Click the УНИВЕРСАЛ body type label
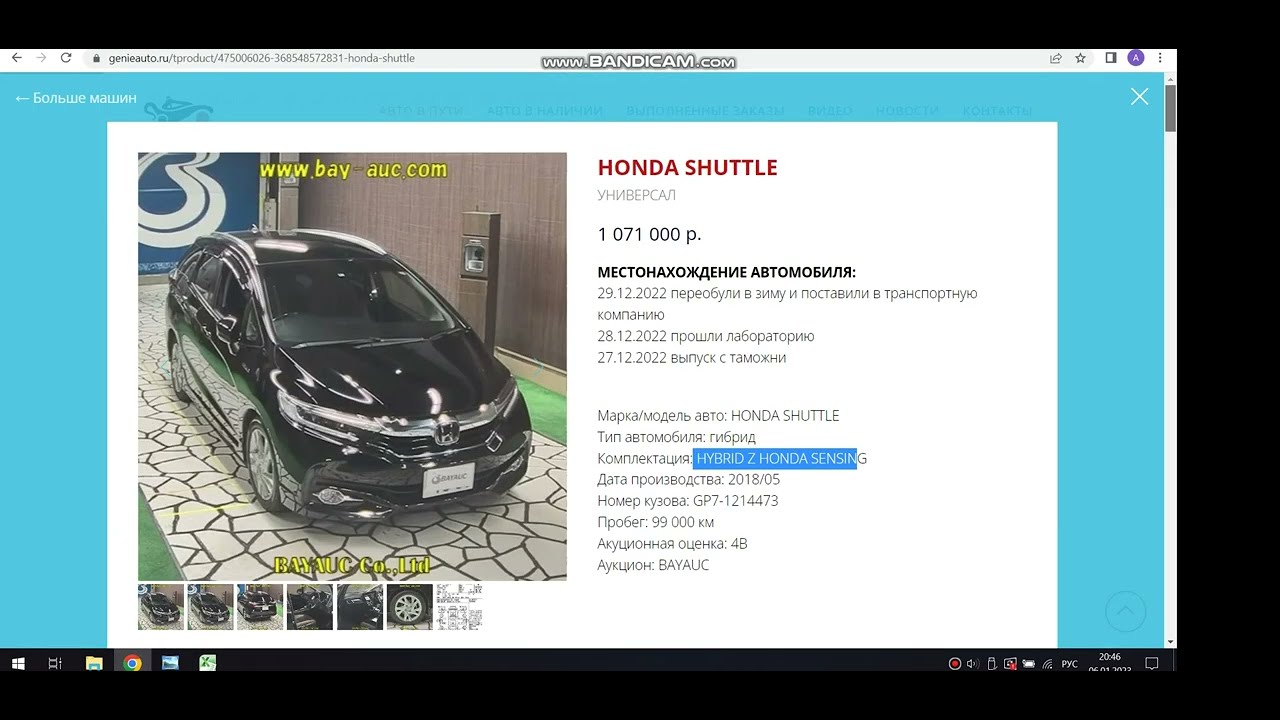Screen dimensions: 1280x720 pos(637,195)
